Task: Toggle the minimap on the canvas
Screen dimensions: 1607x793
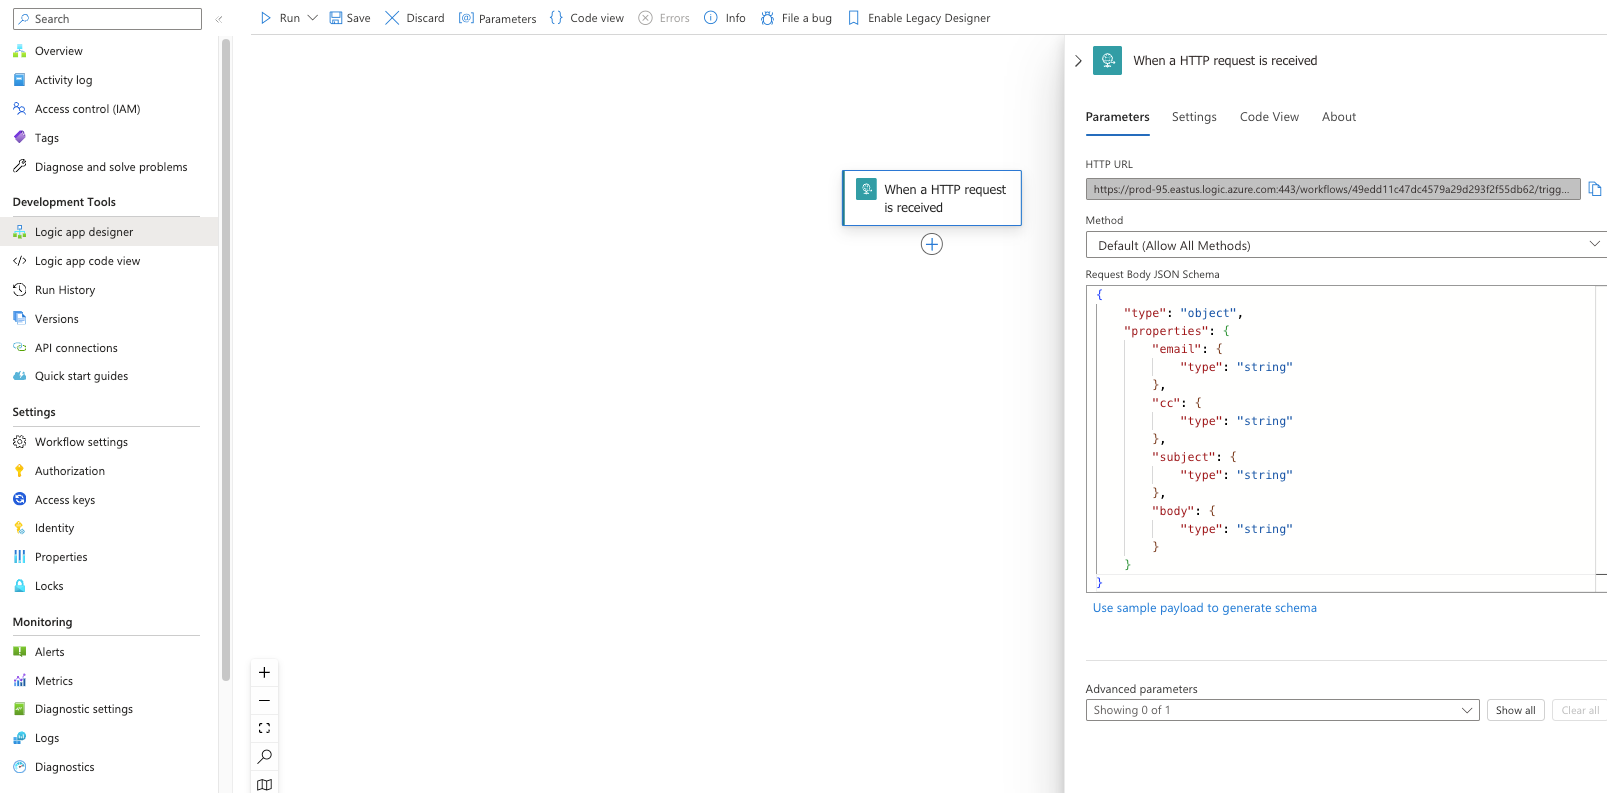Action: (x=264, y=784)
